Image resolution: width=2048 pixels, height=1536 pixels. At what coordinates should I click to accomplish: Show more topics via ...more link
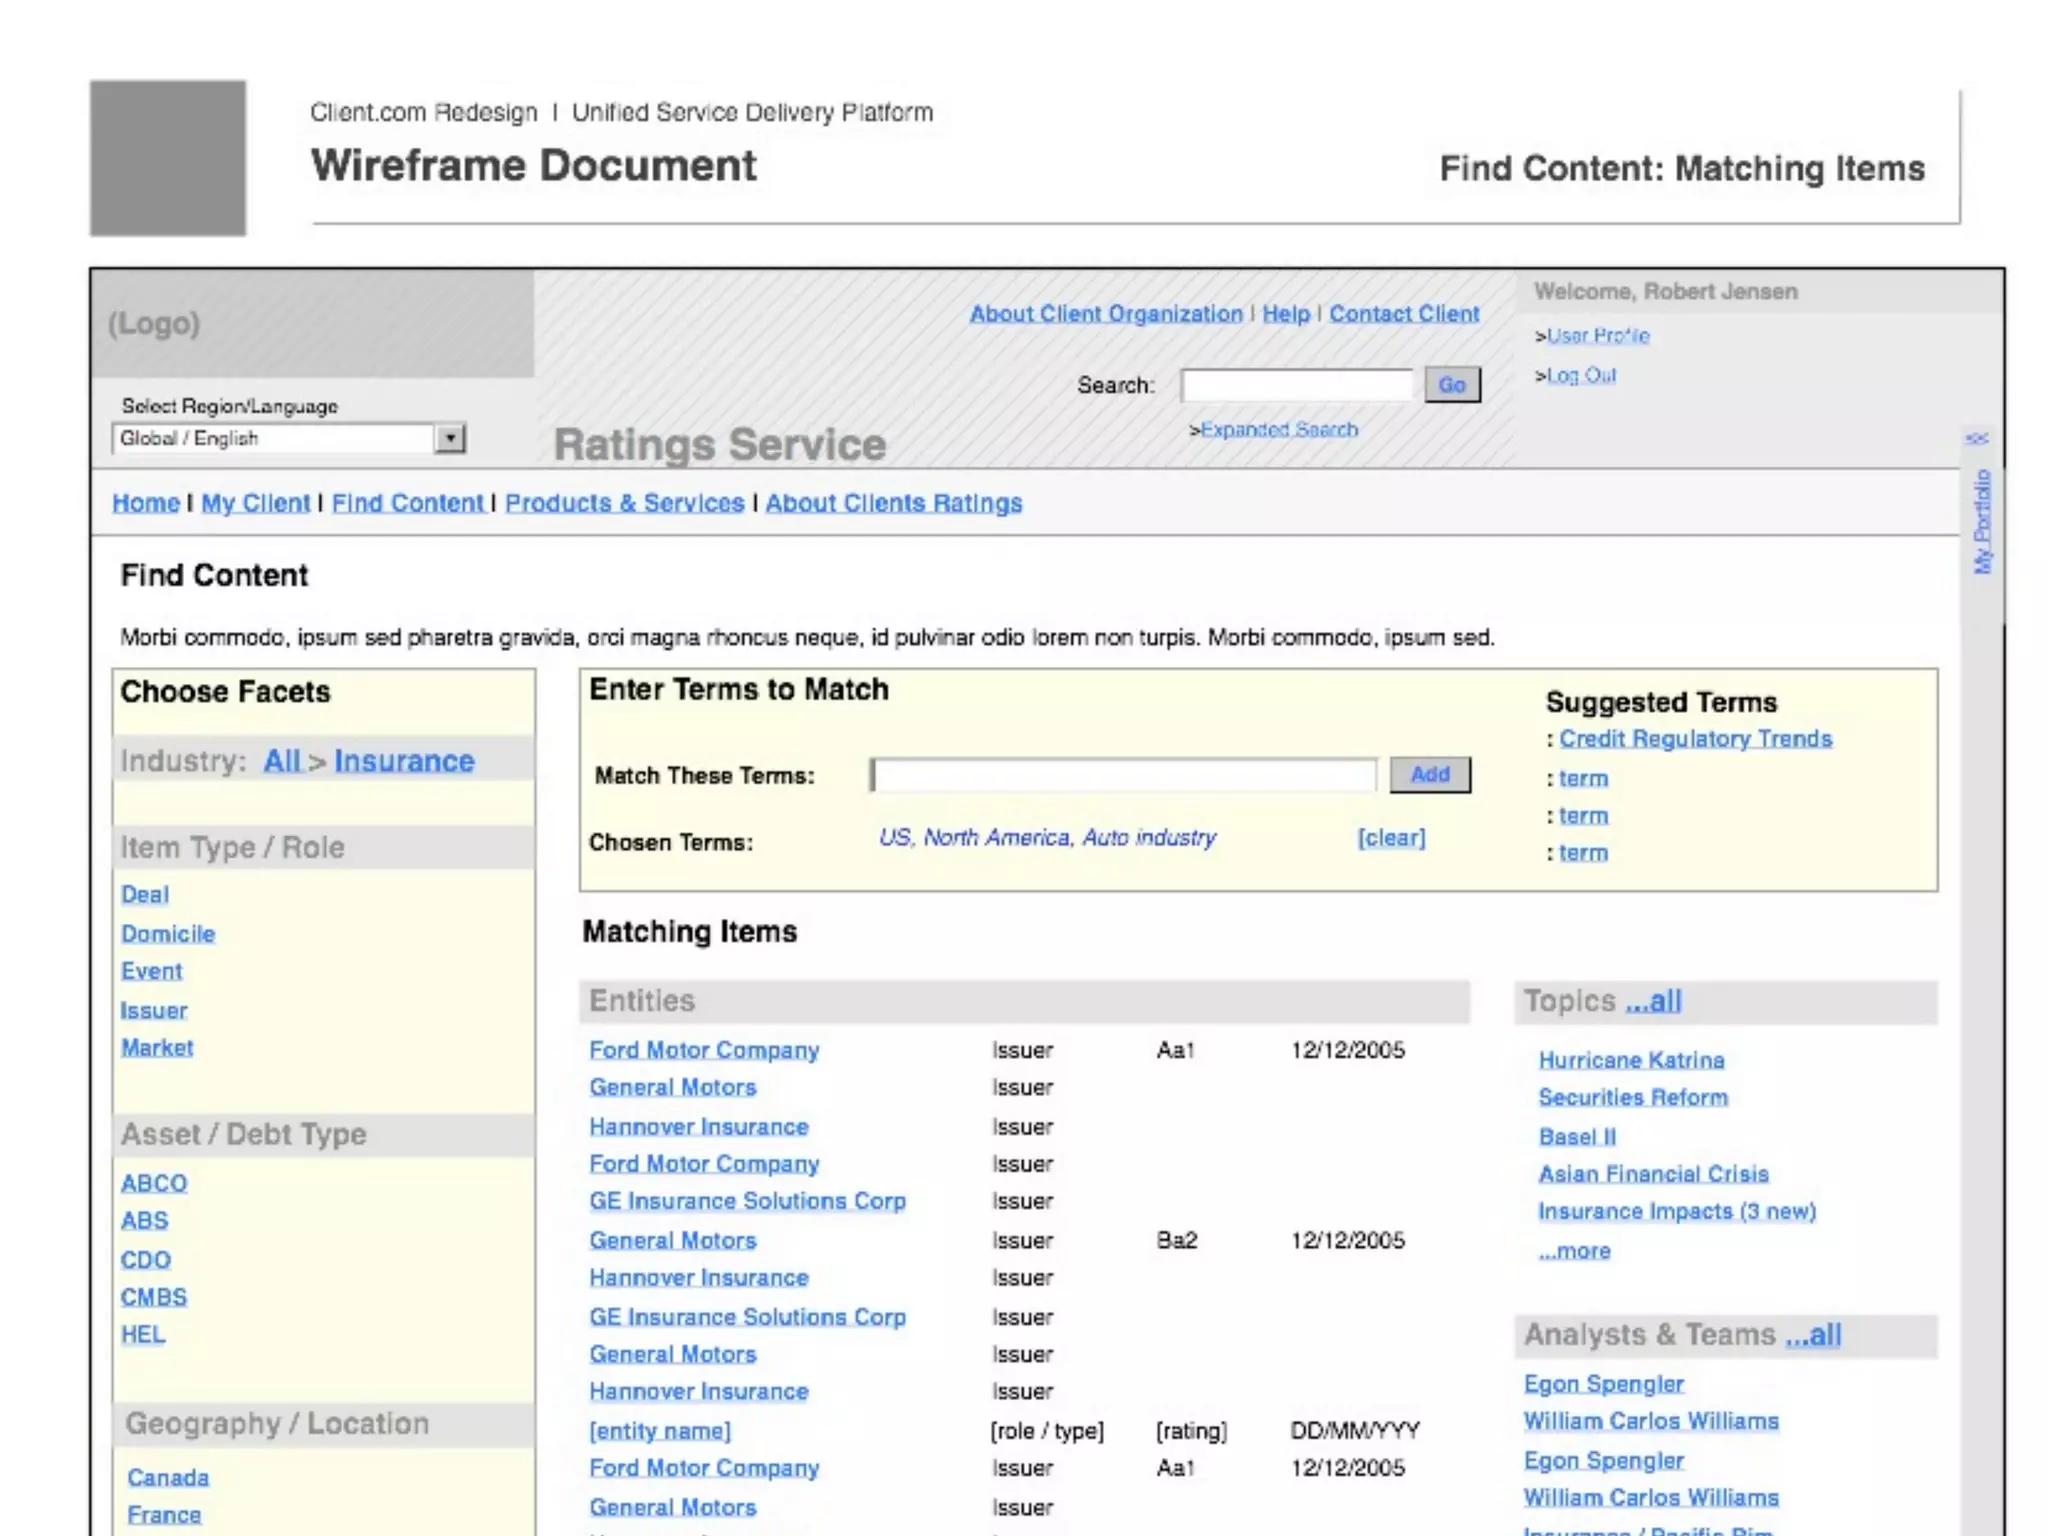click(x=1574, y=1251)
